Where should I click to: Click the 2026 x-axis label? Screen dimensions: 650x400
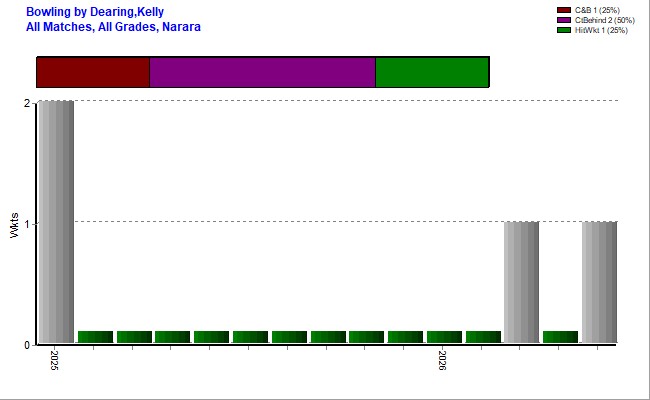click(443, 360)
